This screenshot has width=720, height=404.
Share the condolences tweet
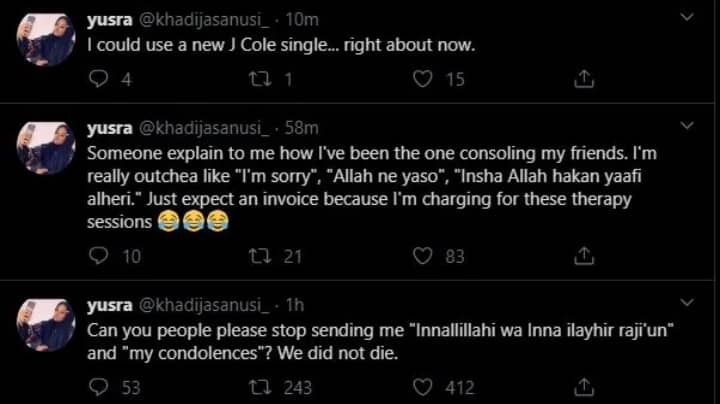[x=587, y=387]
